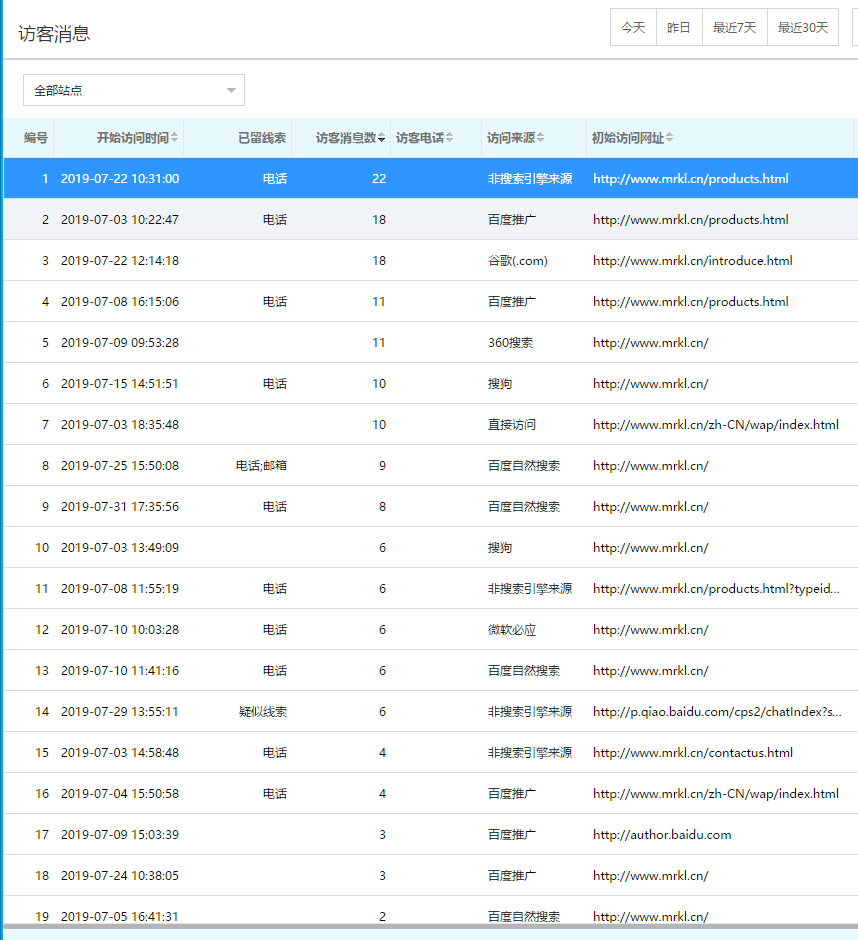Click the timestamp 2019-07-25 15:50:08

tap(120, 466)
